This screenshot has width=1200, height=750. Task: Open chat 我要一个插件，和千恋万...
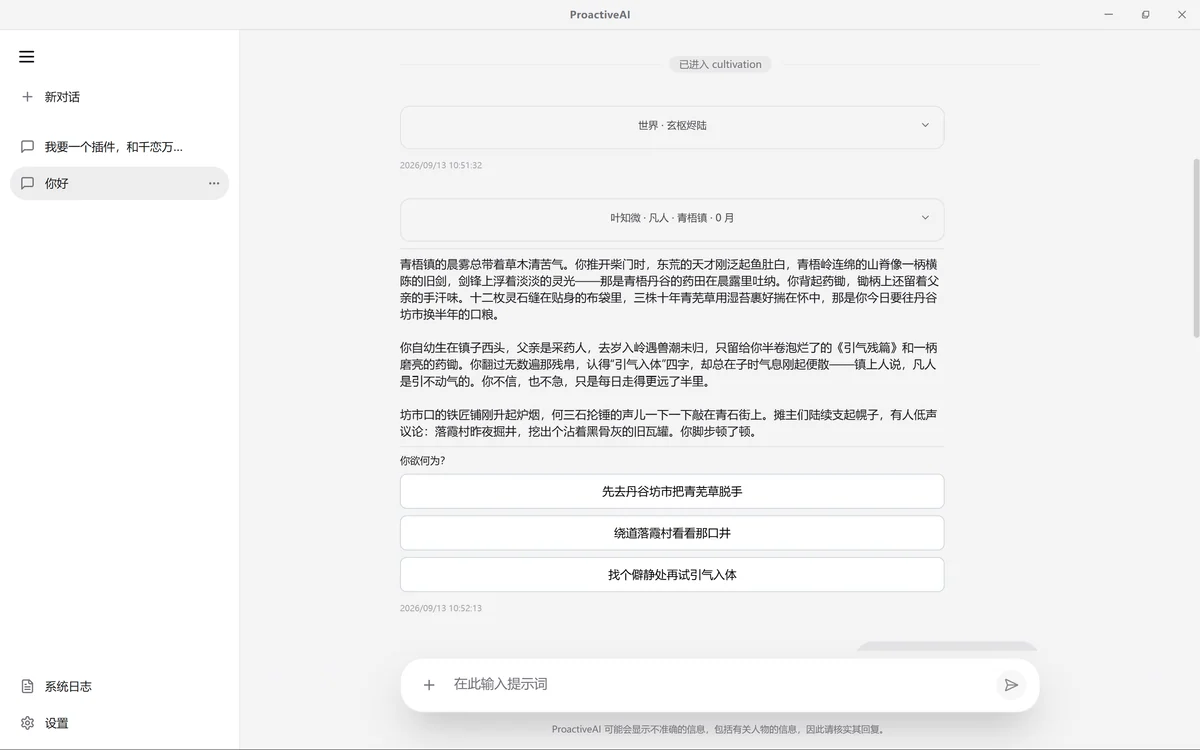click(x=119, y=147)
